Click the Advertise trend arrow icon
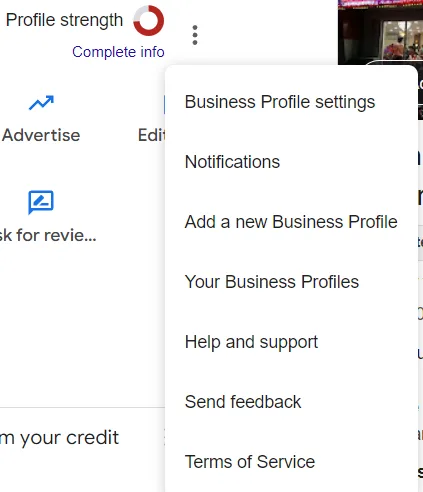Image resolution: width=423 pixels, height=492 pixels. click(x=41, y=103)
